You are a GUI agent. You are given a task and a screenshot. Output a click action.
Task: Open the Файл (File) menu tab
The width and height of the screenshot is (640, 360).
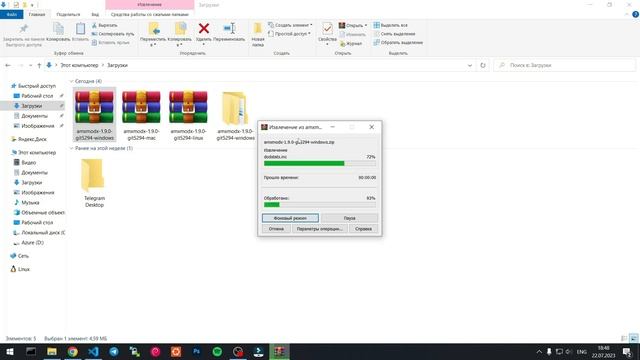(x=11, y=14)
